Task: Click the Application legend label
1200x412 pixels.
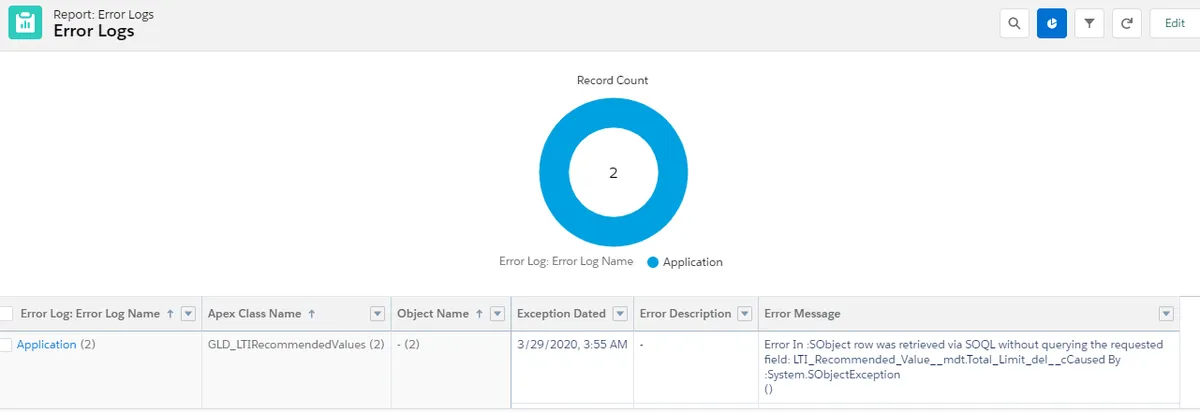Action: (x=692, y=262)
